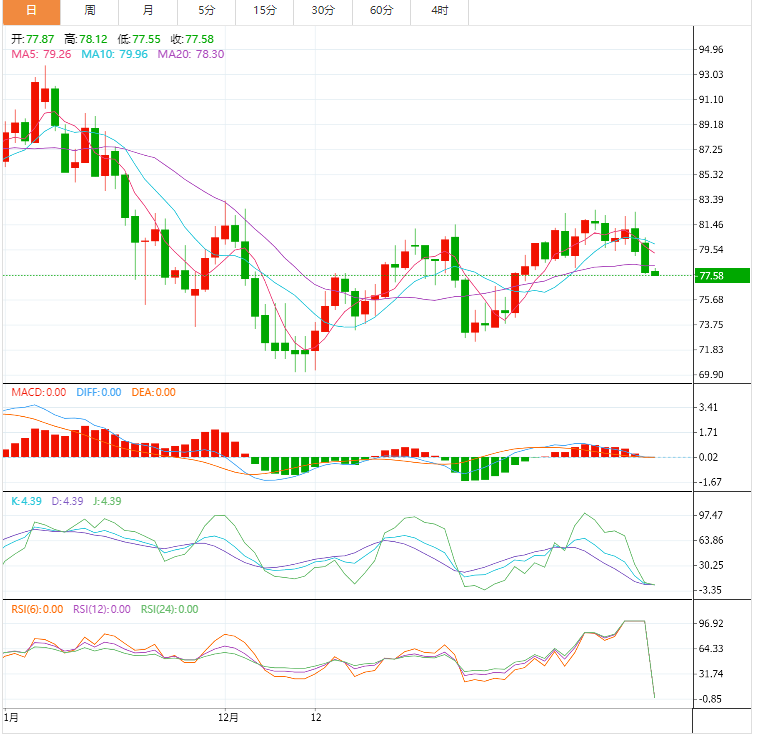Click the 高:78.12 high price
This screenshot has width=761, height=741.
(86, 39)
